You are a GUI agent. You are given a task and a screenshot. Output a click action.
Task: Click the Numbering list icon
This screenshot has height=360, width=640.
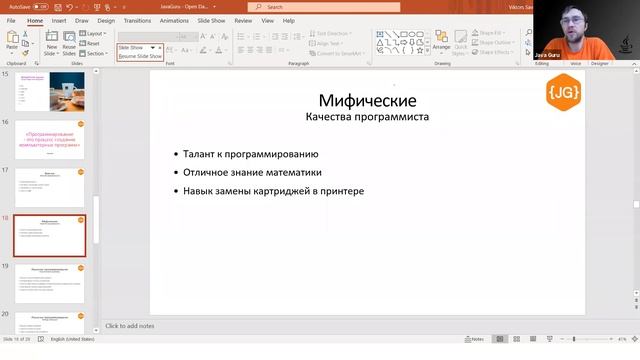[x=257, y=37]
